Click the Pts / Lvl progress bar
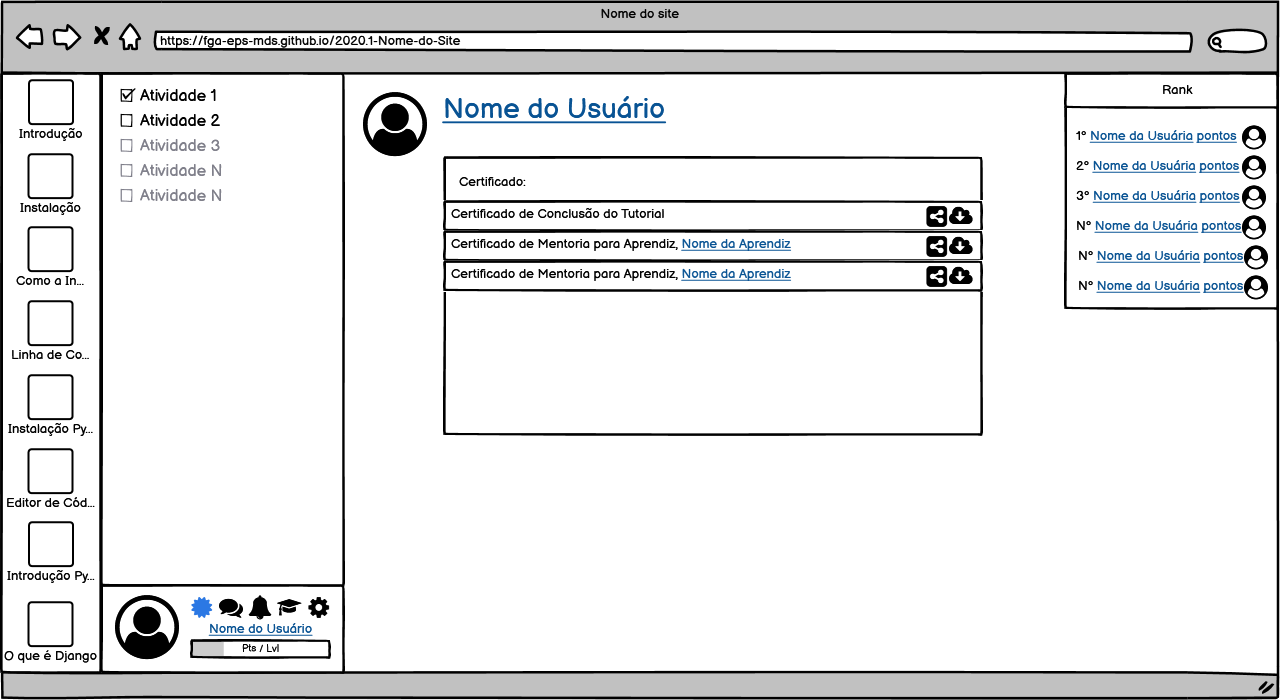The width and height of the screenshot is (1280, 700). click(260, 649)
